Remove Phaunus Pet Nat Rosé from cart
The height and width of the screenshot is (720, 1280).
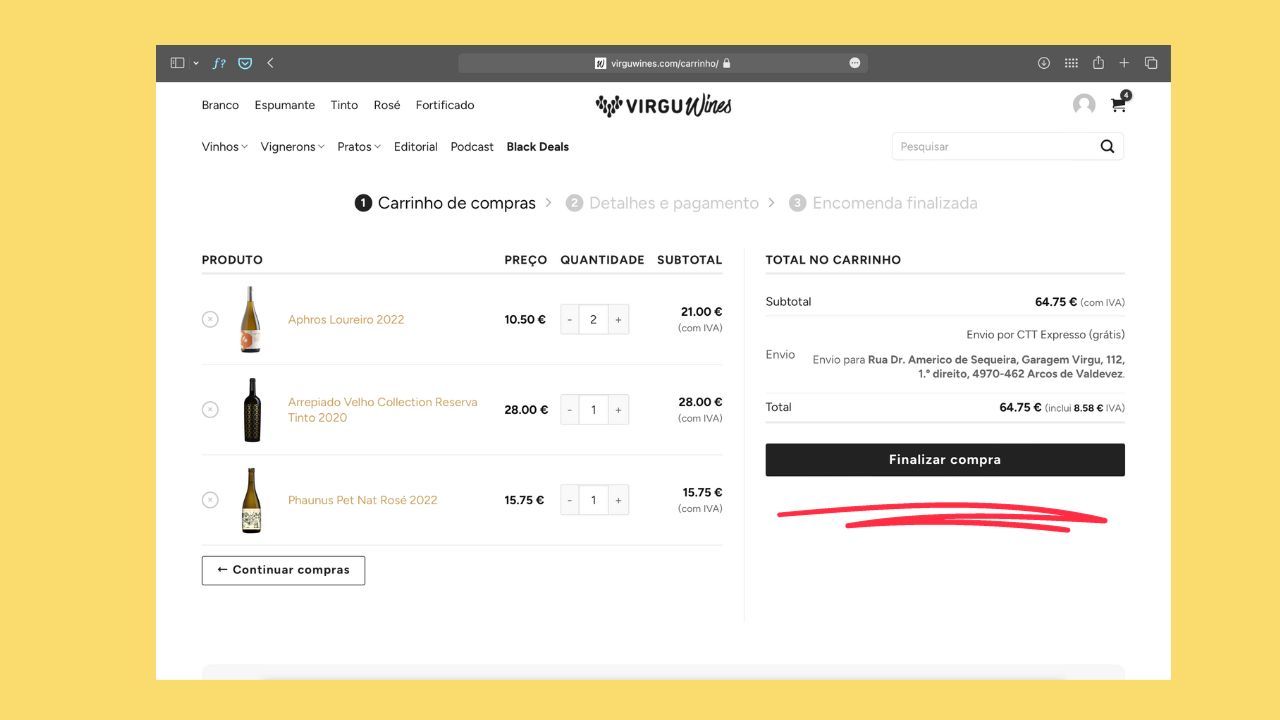pyautogui.click(x=210, y=499)
